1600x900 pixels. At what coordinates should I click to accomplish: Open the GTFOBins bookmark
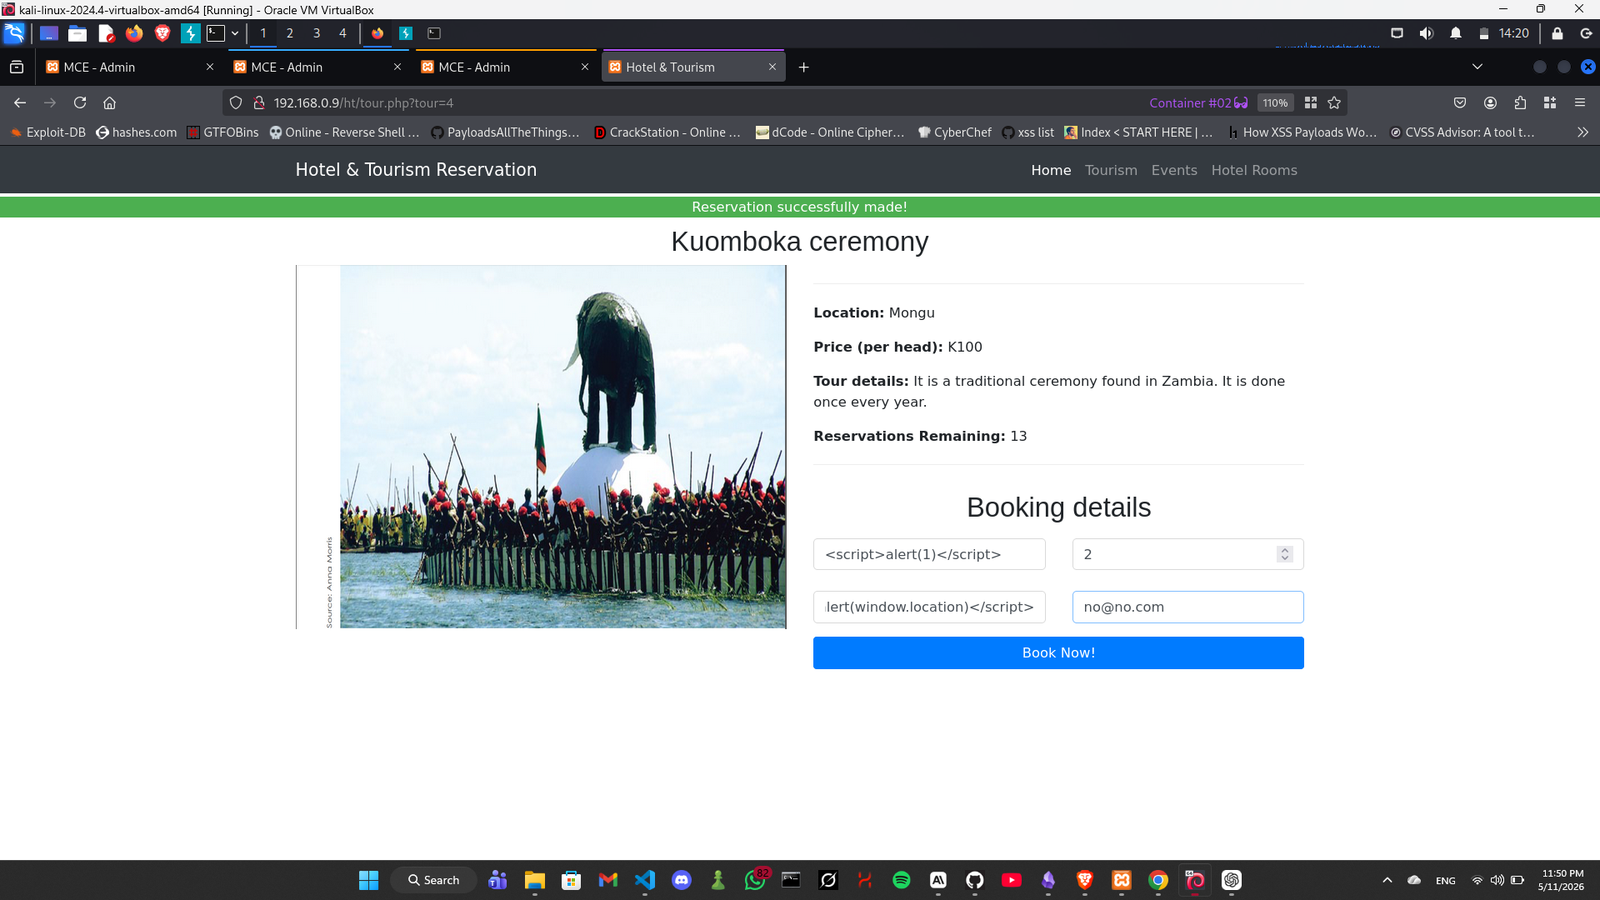[x=223, y=132]
